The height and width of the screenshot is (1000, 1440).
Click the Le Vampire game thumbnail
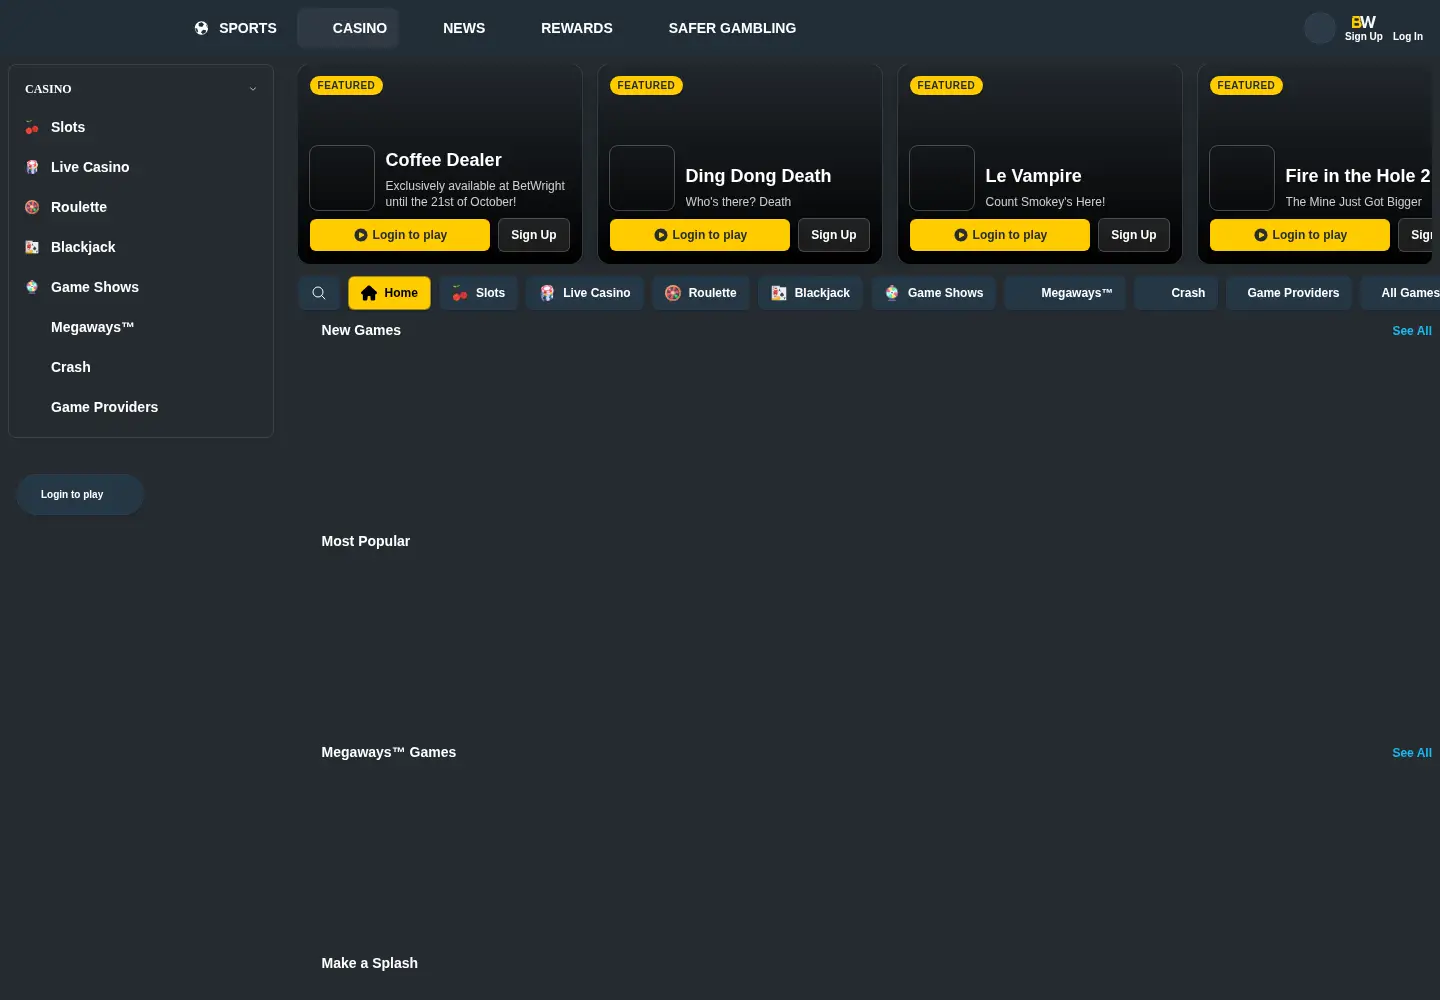click(x=942, y=178)
